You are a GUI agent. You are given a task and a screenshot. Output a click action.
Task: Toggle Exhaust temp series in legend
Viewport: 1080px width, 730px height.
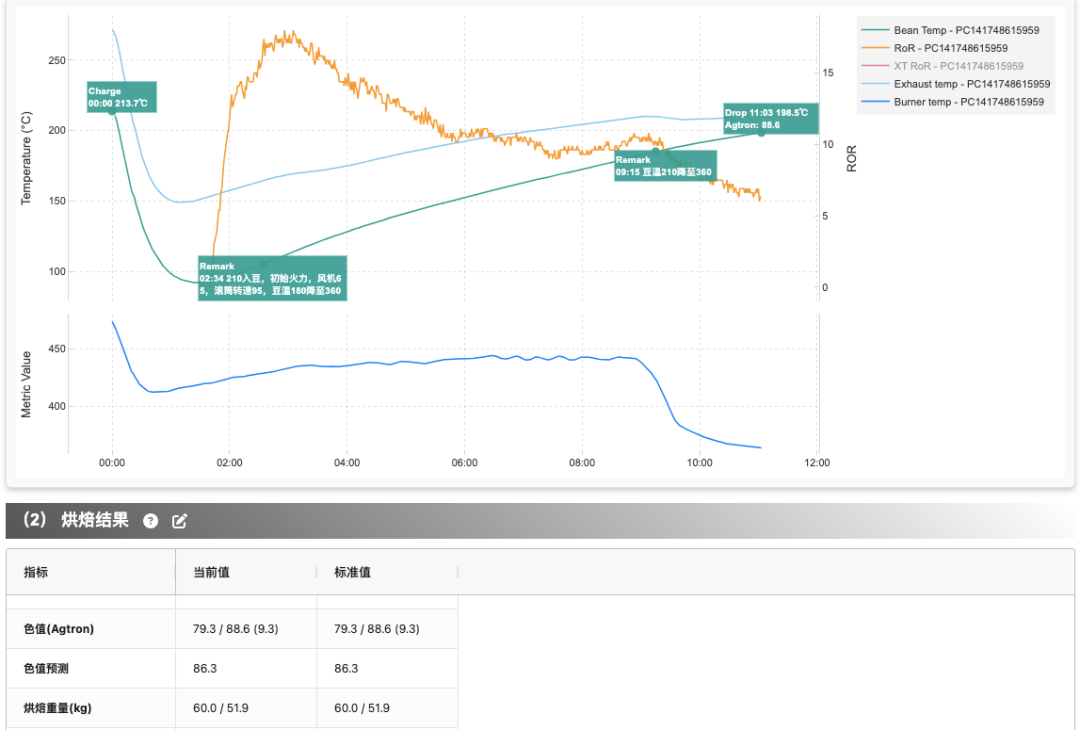pos(956,84)
